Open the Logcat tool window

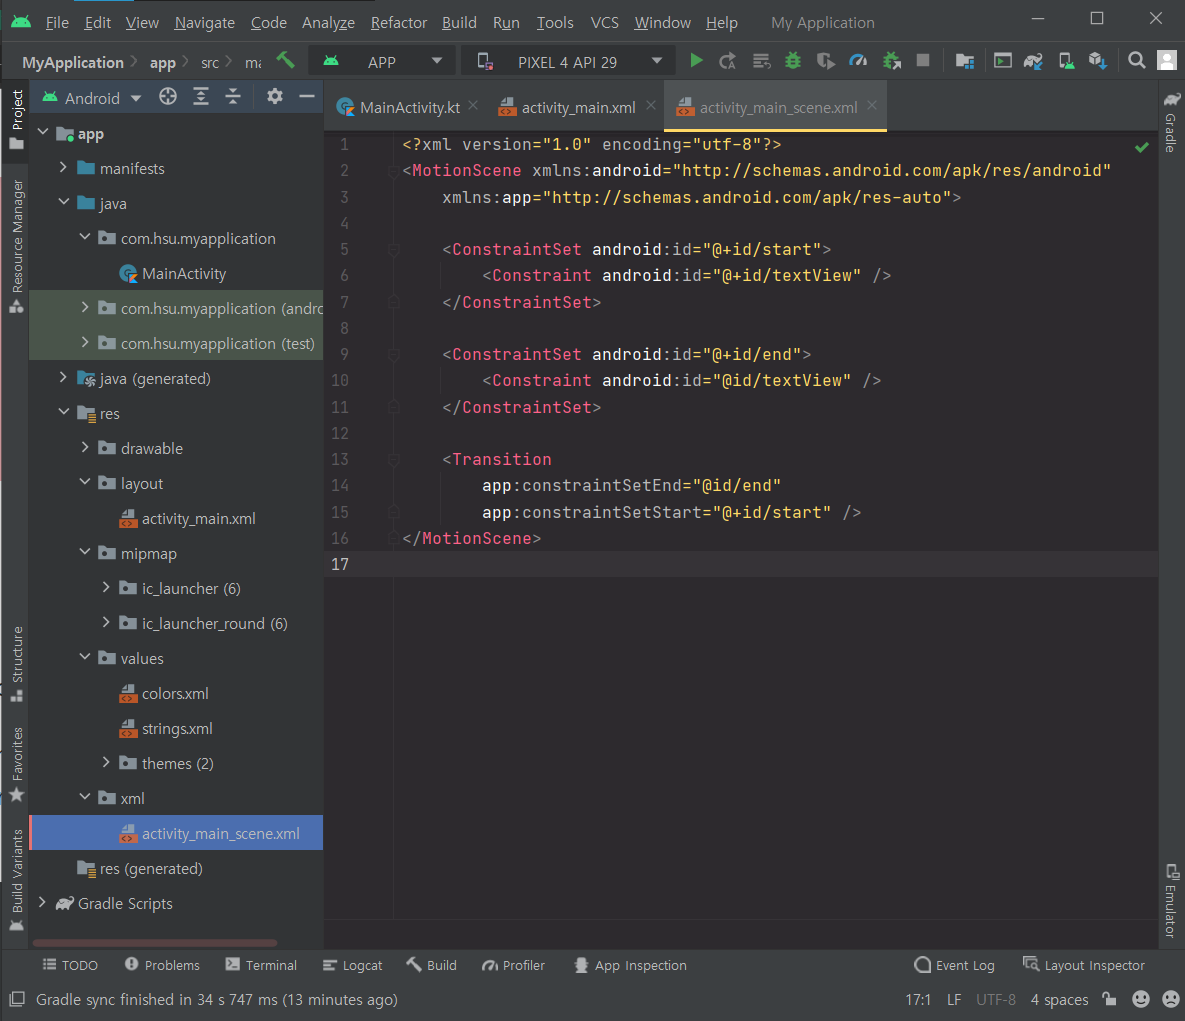(x=352, y=965)
